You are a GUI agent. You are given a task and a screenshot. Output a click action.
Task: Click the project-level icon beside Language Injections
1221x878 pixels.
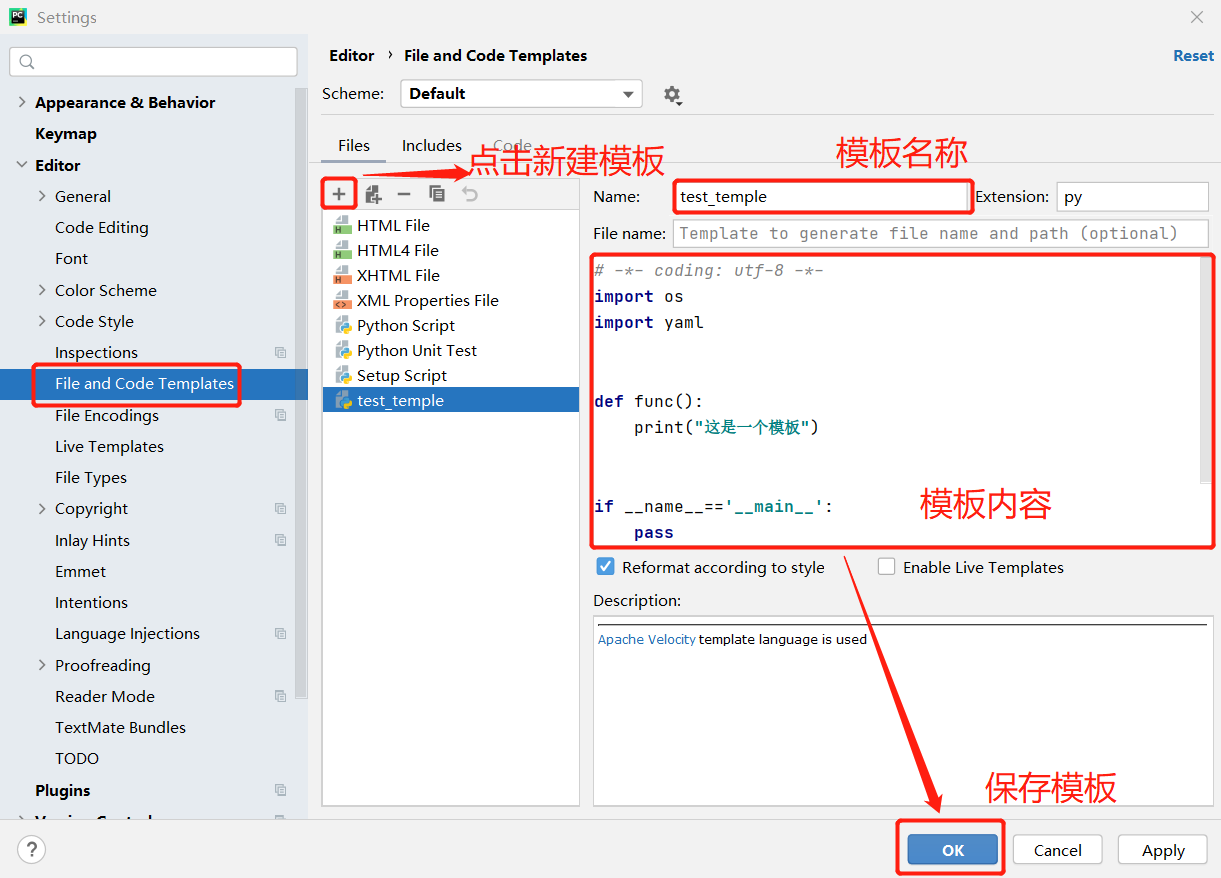click(x=280, y=634)
